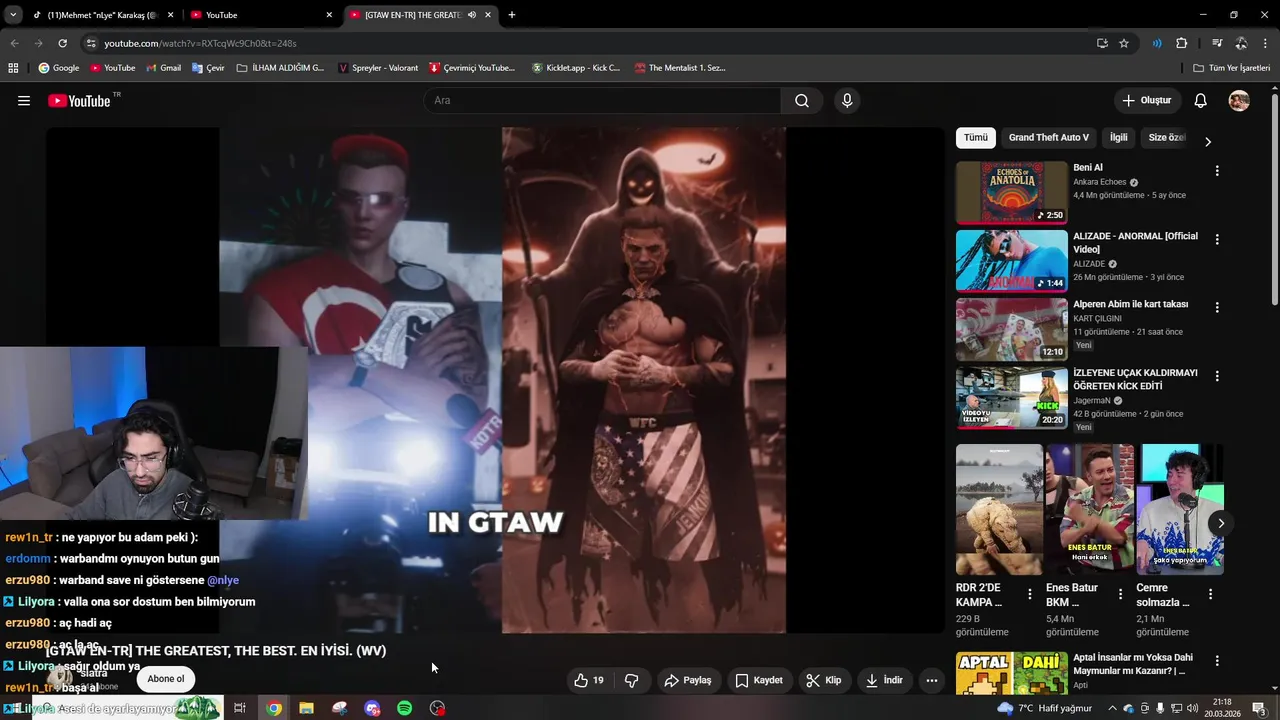Open Chrome three-dot menu

tap(1266, 43)
